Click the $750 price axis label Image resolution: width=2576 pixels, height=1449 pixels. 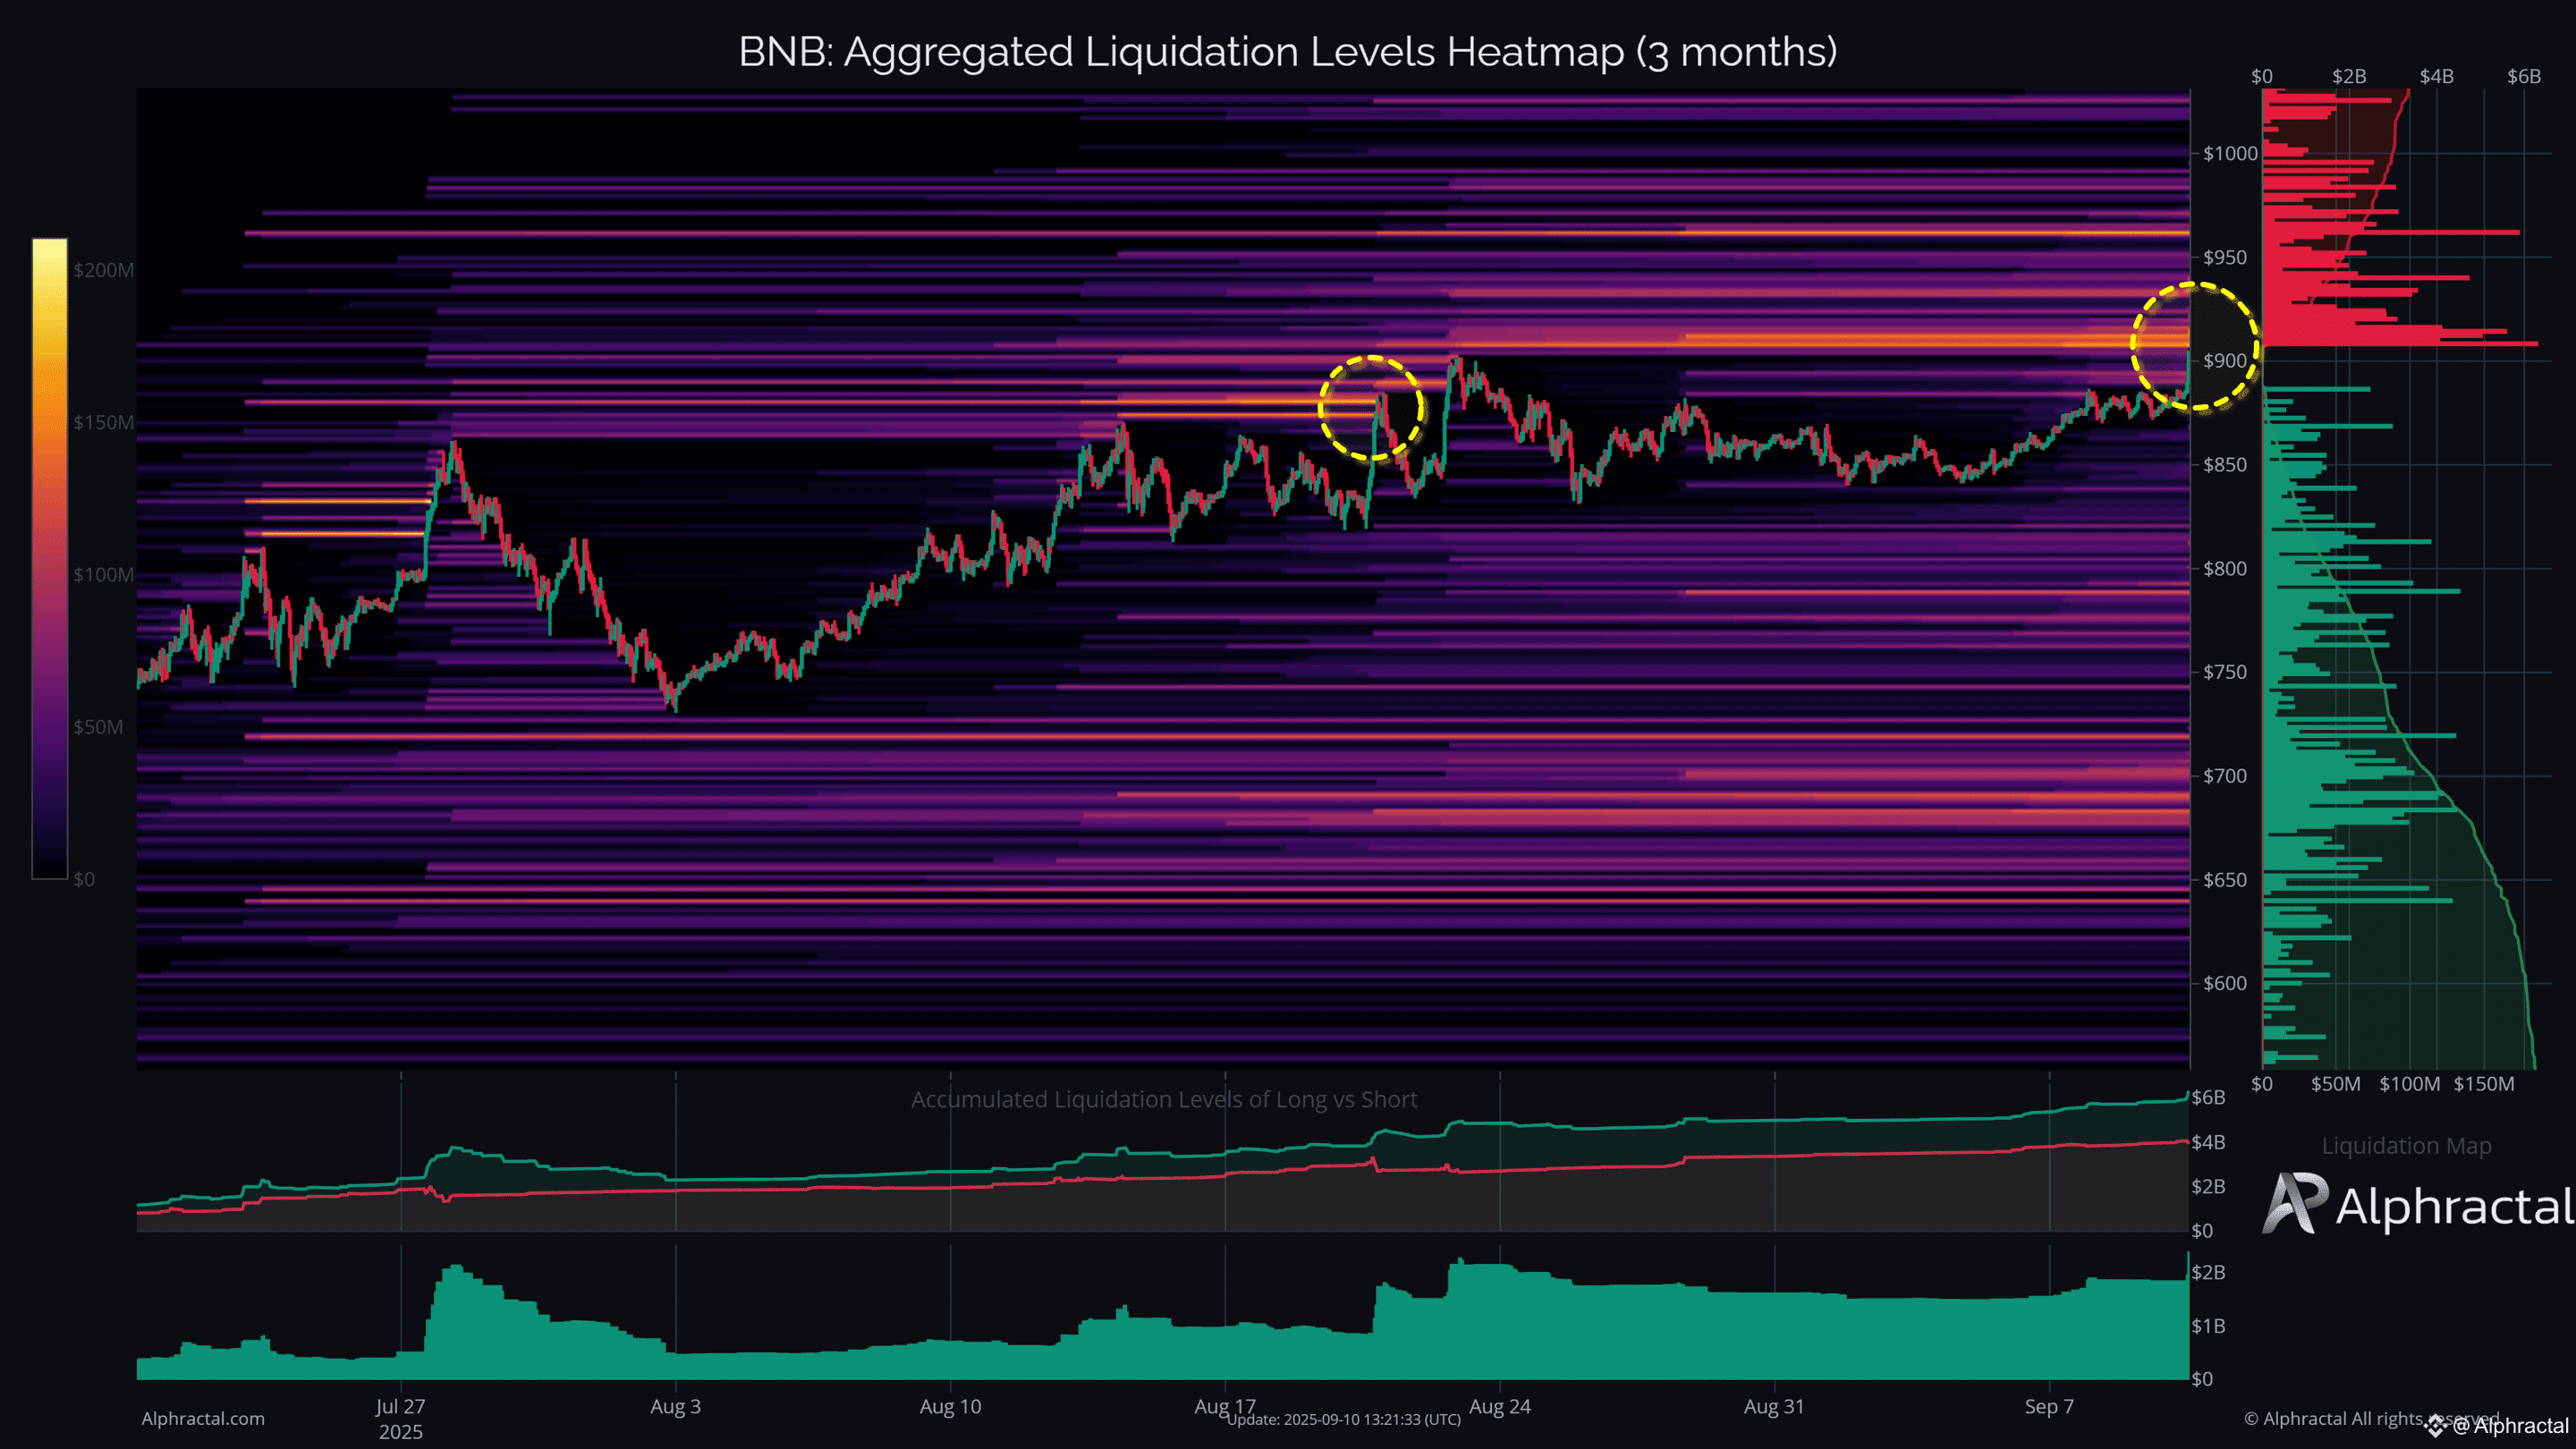(x=2225, y=672)
